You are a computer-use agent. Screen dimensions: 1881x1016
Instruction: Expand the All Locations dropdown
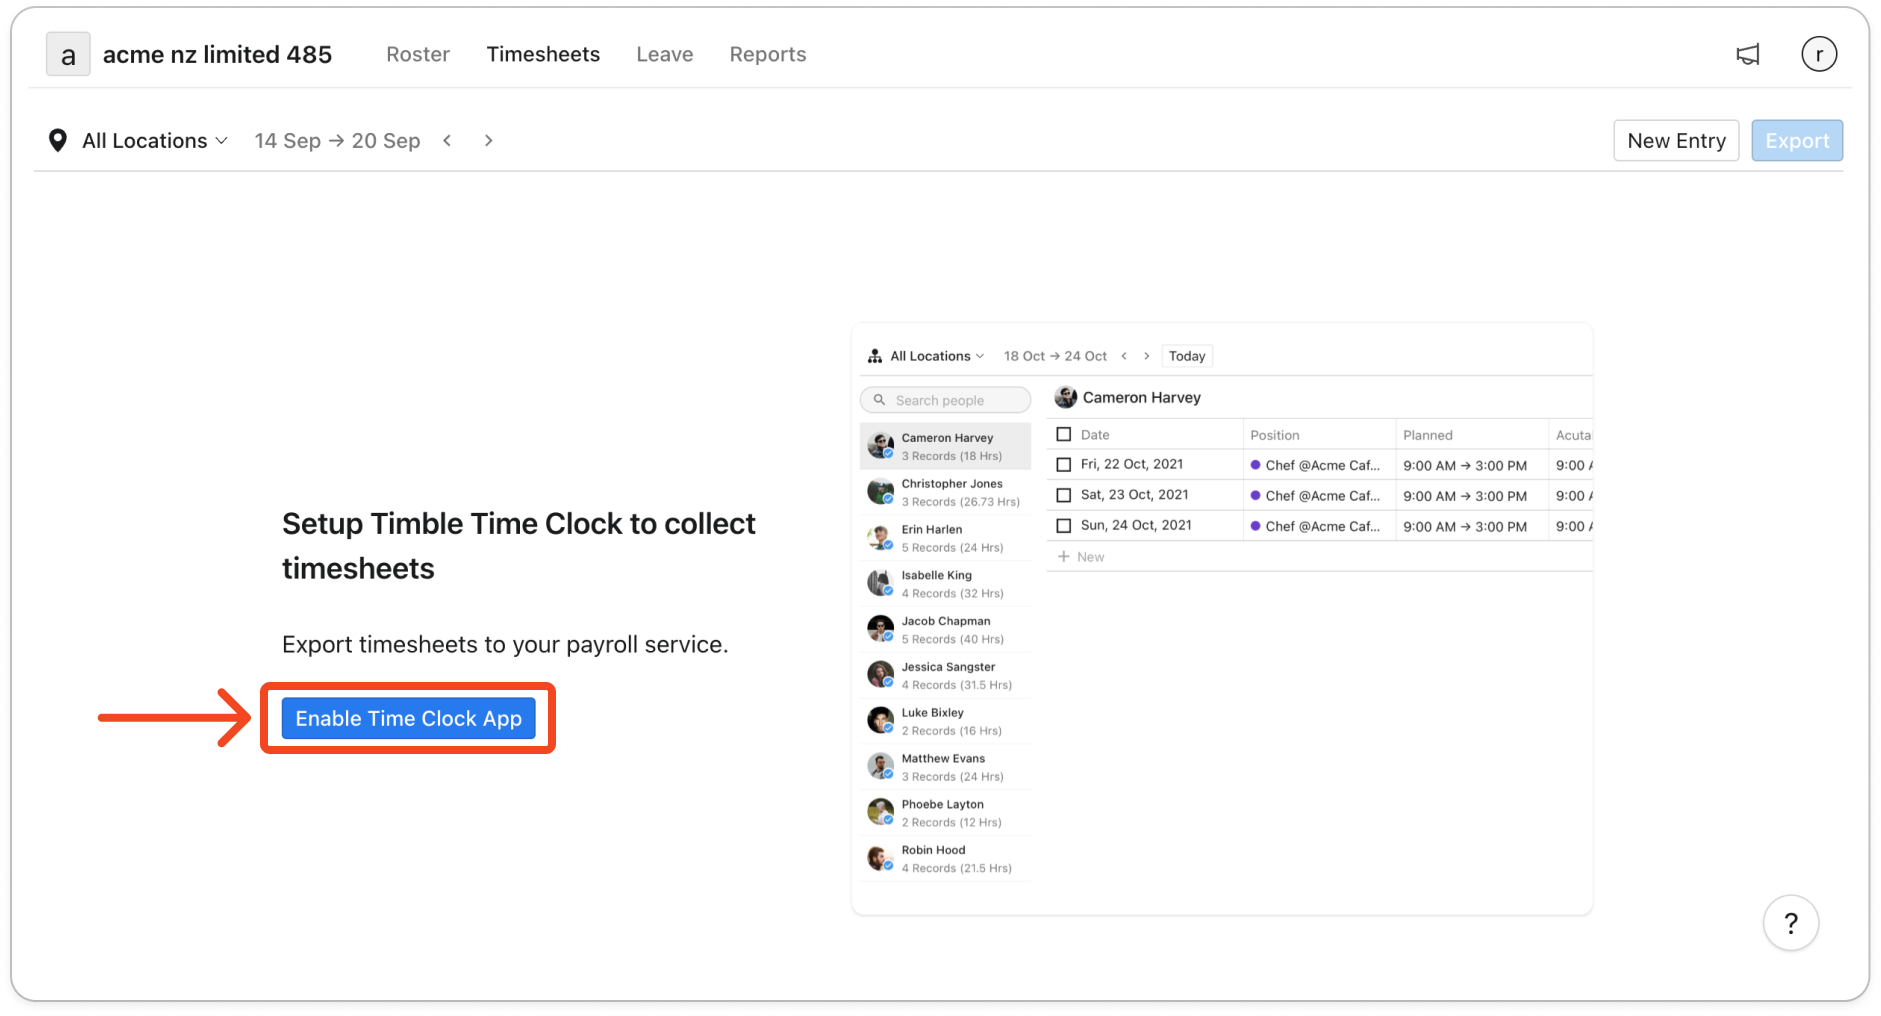pyautogui.click(x=155, y=141)
